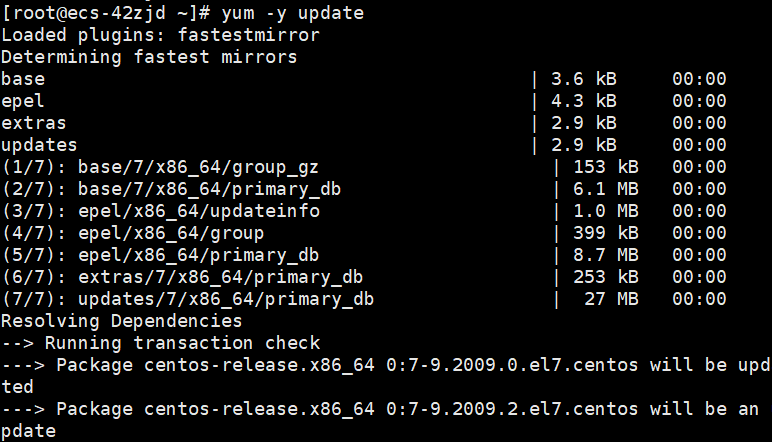Click the 'Loaded plugins: fastestmirror' line

(161, 35)
